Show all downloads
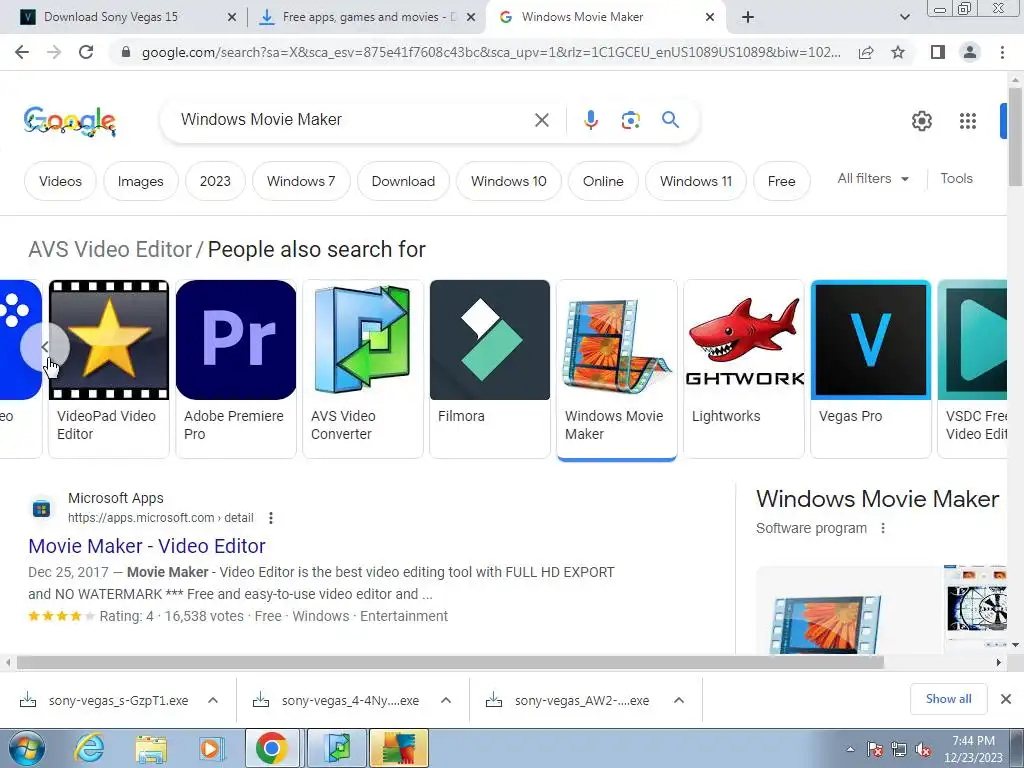This screenshot has width=1024, height=768. coord(948,699)
